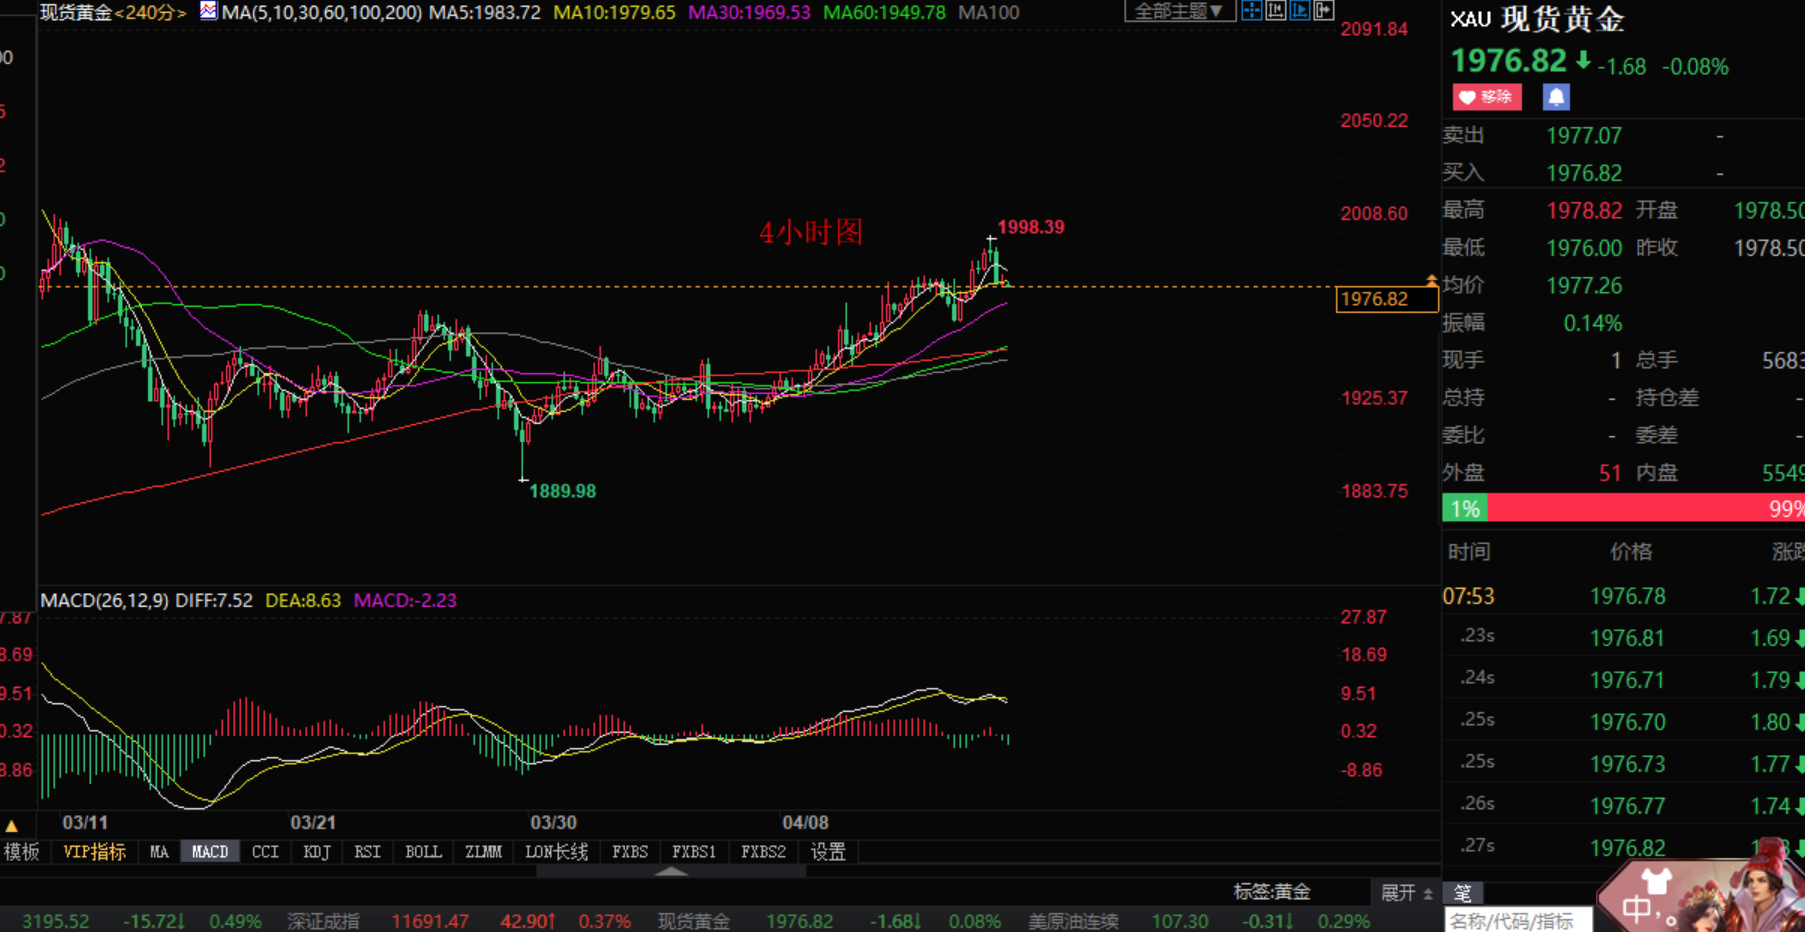
Task: Click the 03/21 date on time axis
Action: coord(313,822)
